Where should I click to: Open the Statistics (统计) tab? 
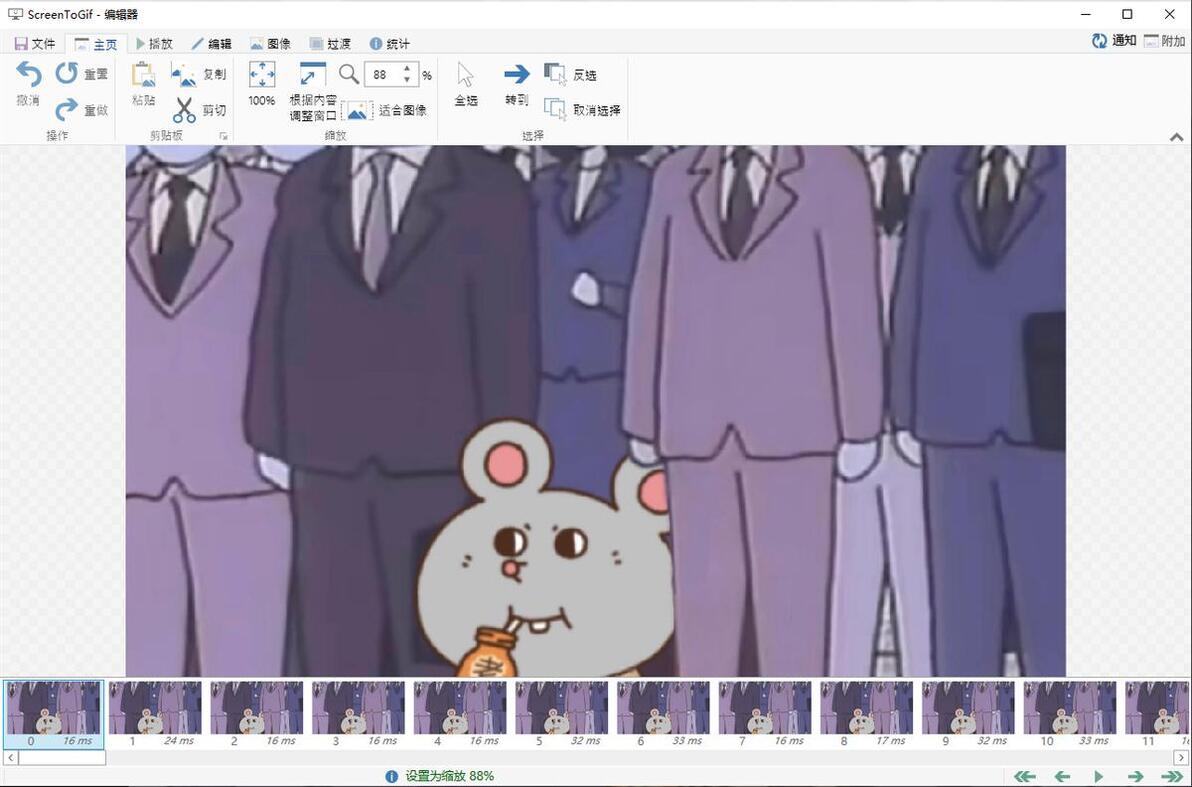tap(389, 44)
